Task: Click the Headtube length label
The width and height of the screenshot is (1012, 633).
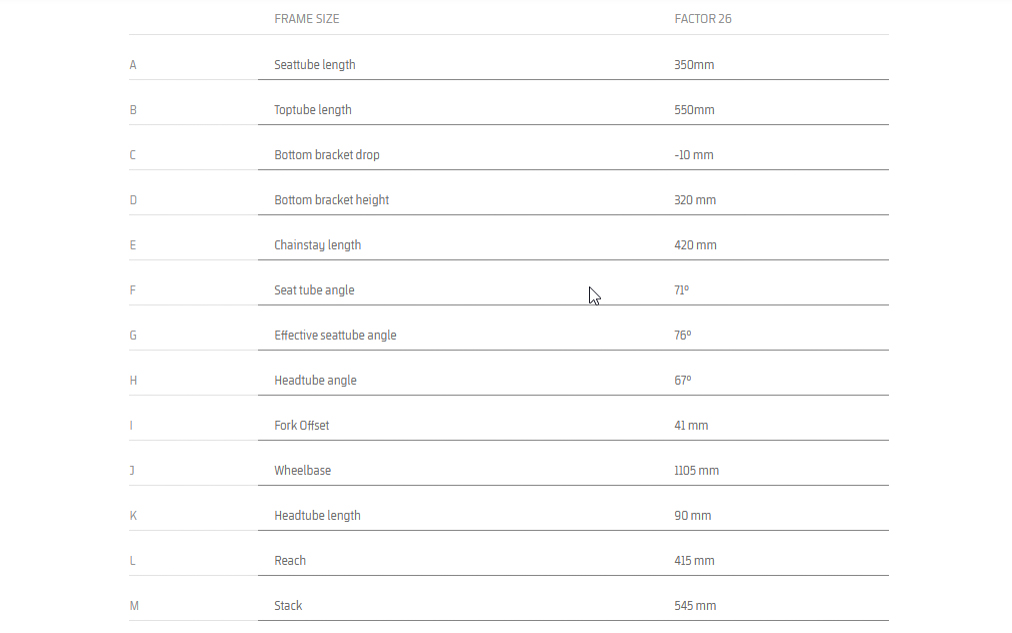Action: tap(317, 516)
